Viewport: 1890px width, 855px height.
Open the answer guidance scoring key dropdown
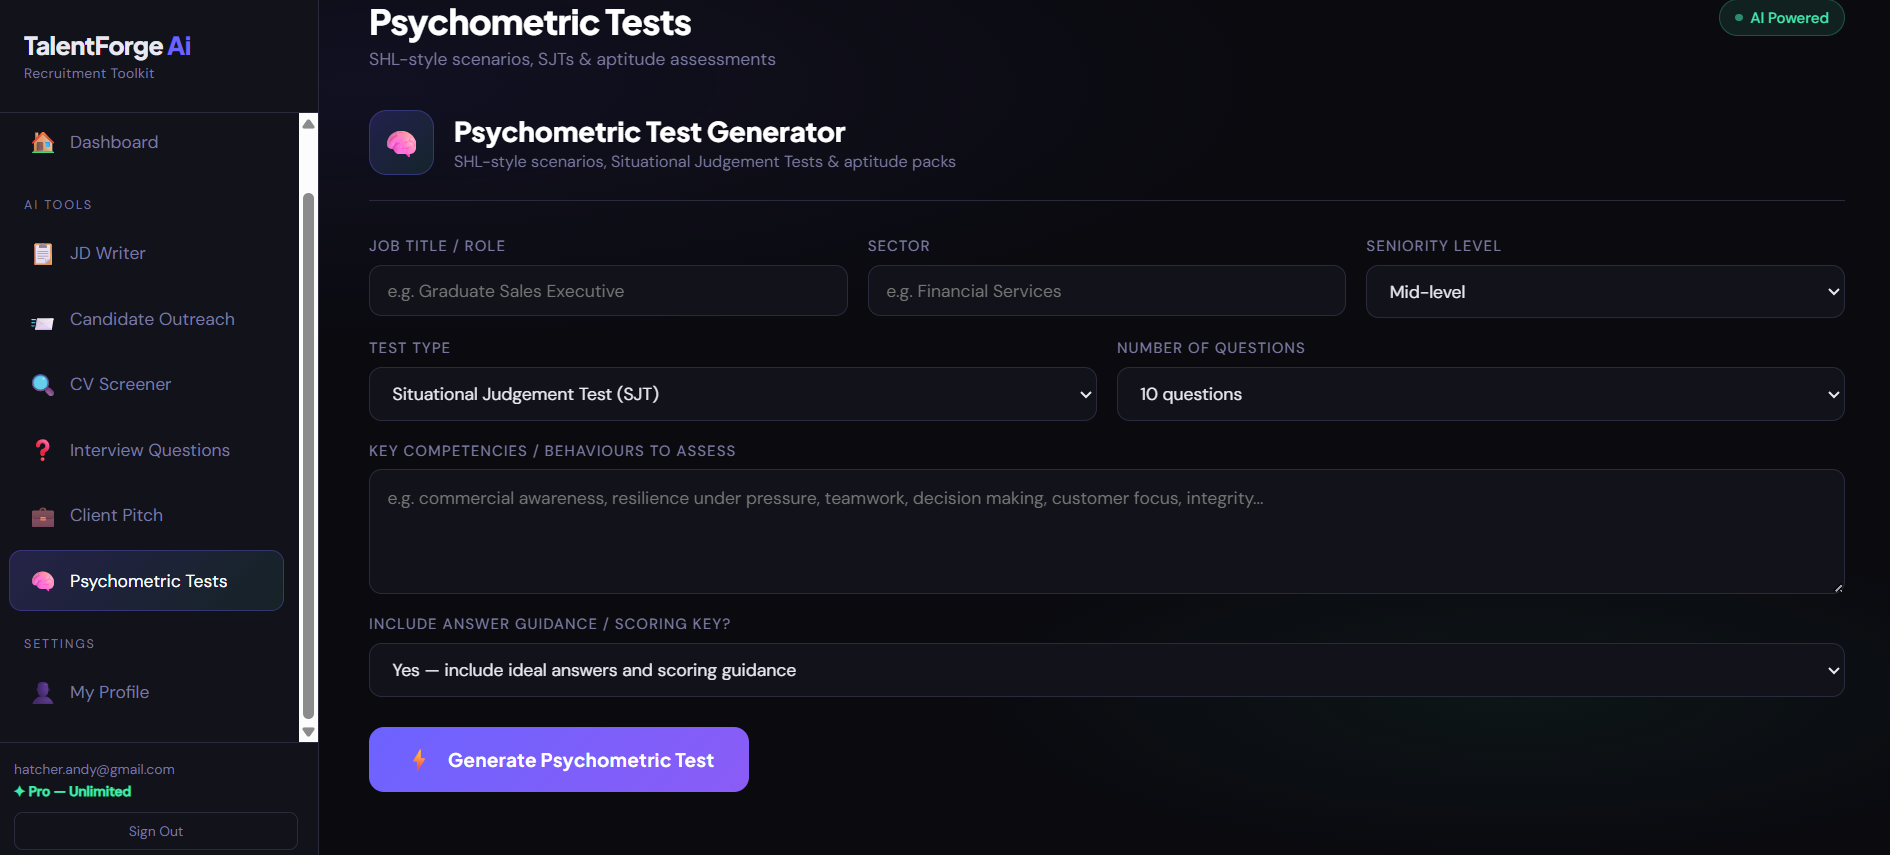(1106, 670)
